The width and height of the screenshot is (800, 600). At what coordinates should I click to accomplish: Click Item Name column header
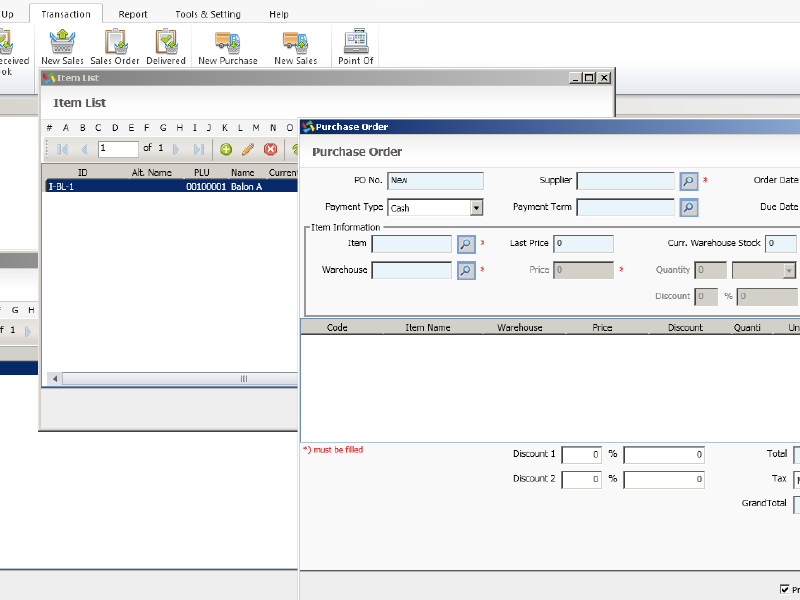(x=428, y=328)
